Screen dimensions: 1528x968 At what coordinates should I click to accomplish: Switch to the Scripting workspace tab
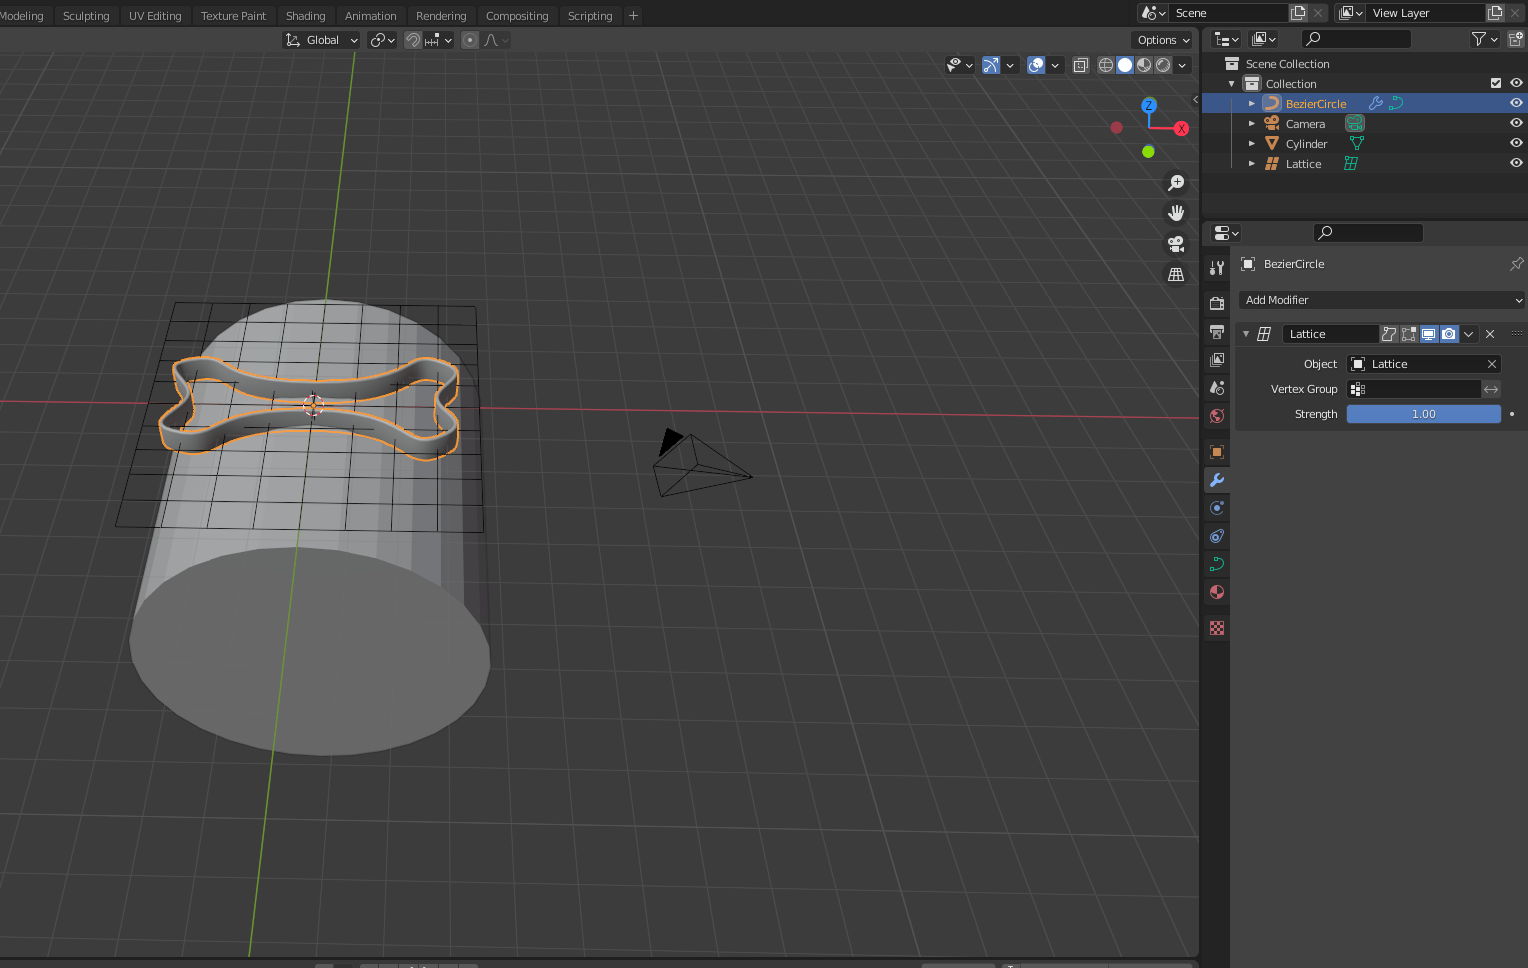589,15
